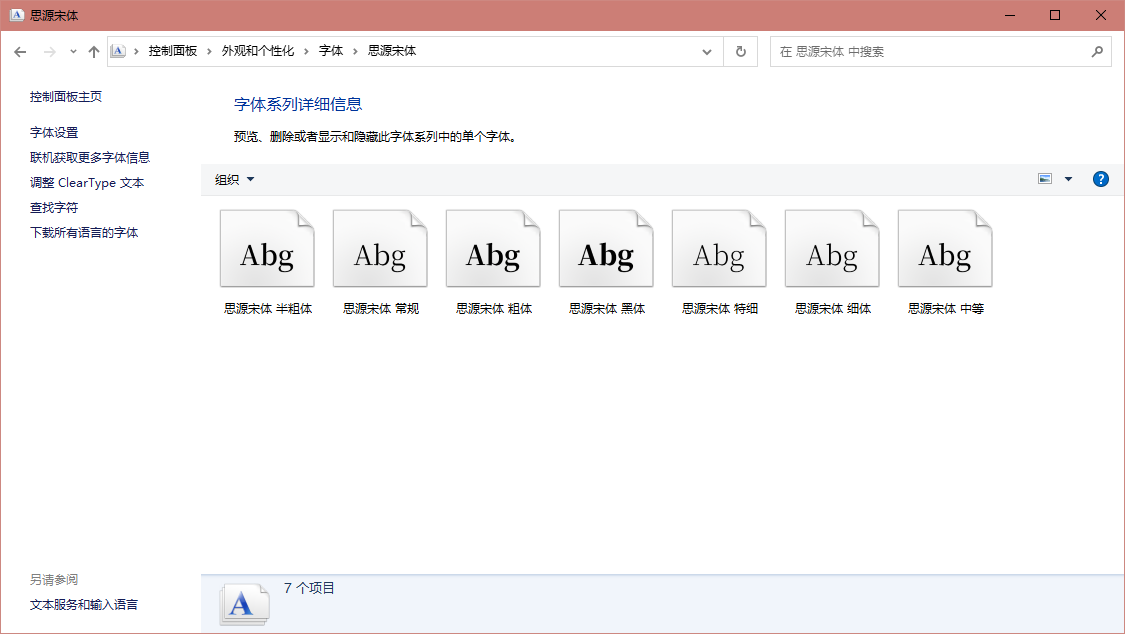Open the view options dropdown arrow
The height and width of the screenshot is (634, 1125).
coord(1068,179)
